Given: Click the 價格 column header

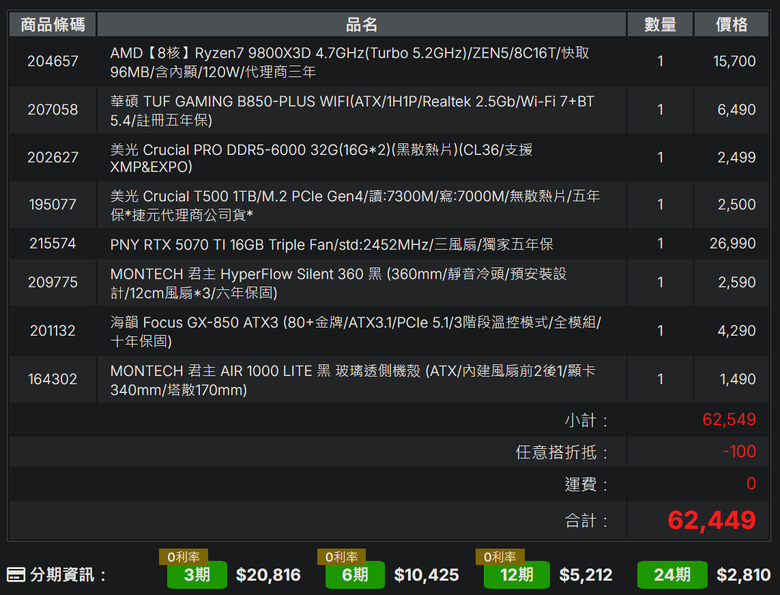Looking at the screenshot, I should pos(731,24).
